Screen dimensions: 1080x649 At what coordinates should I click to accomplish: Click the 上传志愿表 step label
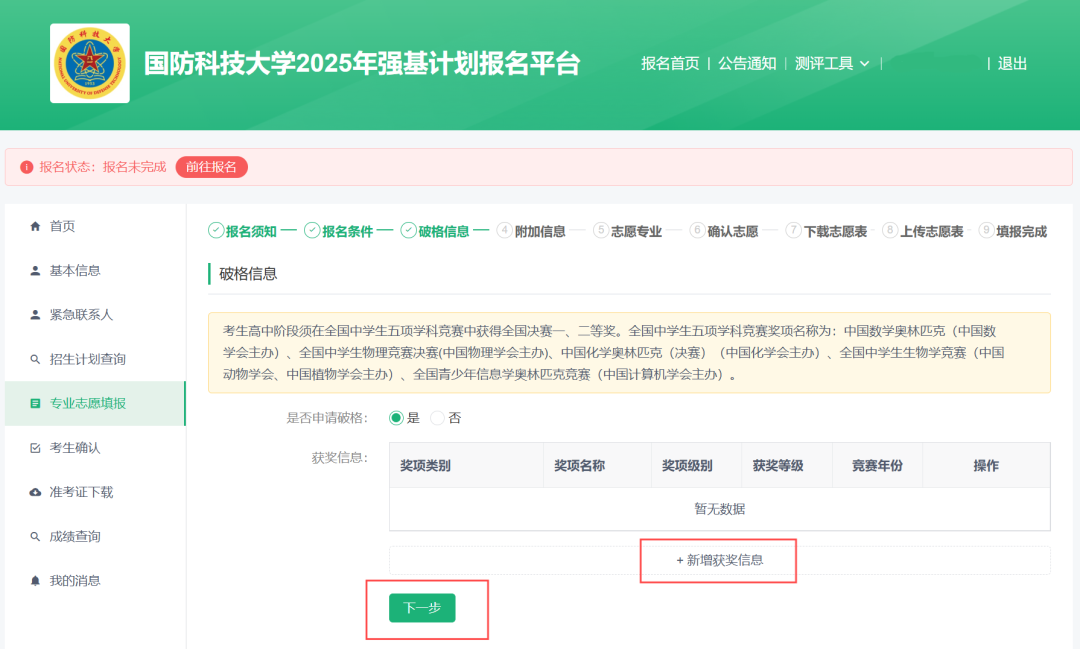[x=932, y=231]
